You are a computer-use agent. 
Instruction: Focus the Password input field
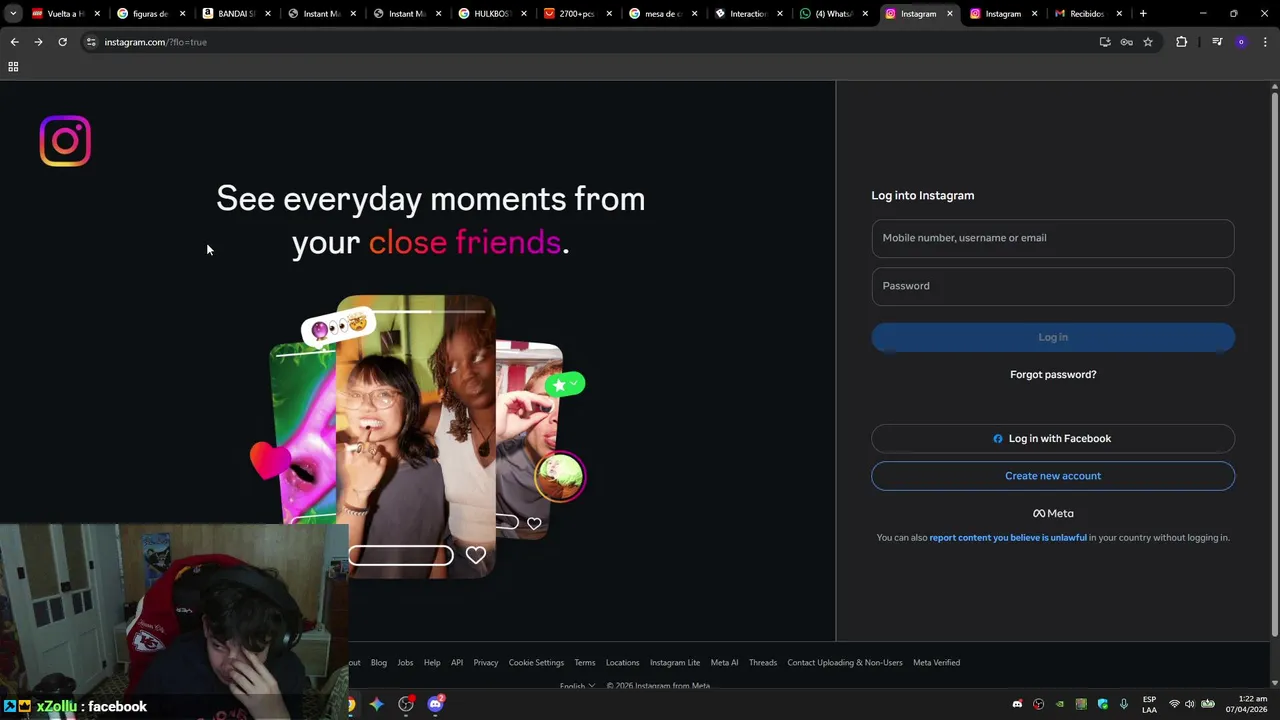[1053, 286]
